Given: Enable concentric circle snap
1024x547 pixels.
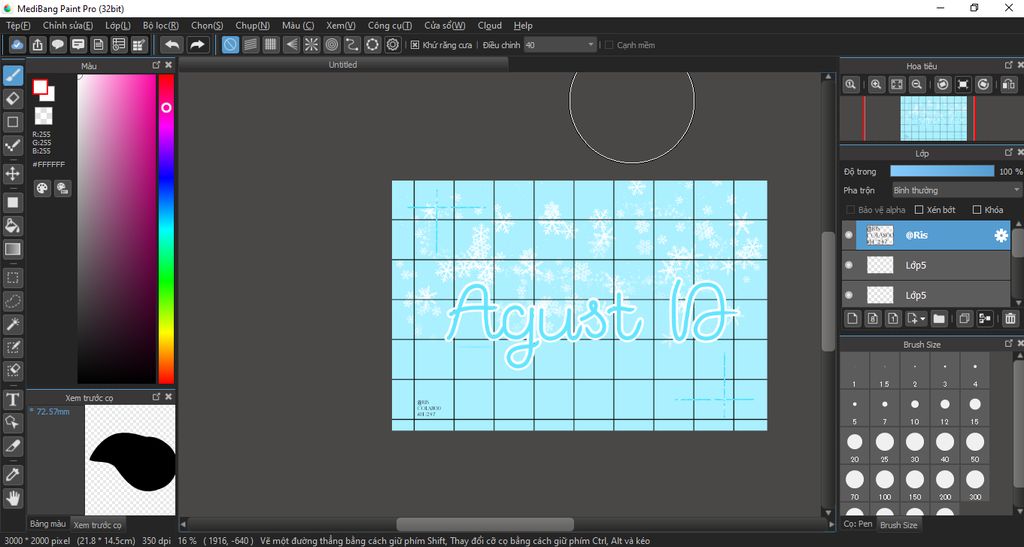Looking at the screenshot, I should [x=332, y=44].
